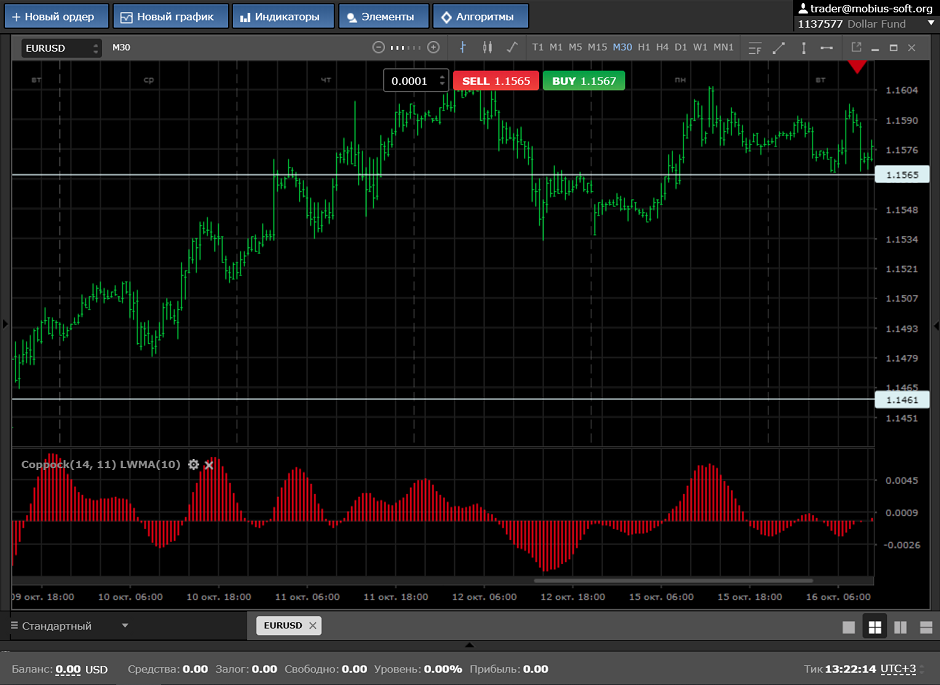This screenshot has width=940, height=685.
Task: Open the account dropdown for Dollar Fund
Action: click(x=930, y=23)
